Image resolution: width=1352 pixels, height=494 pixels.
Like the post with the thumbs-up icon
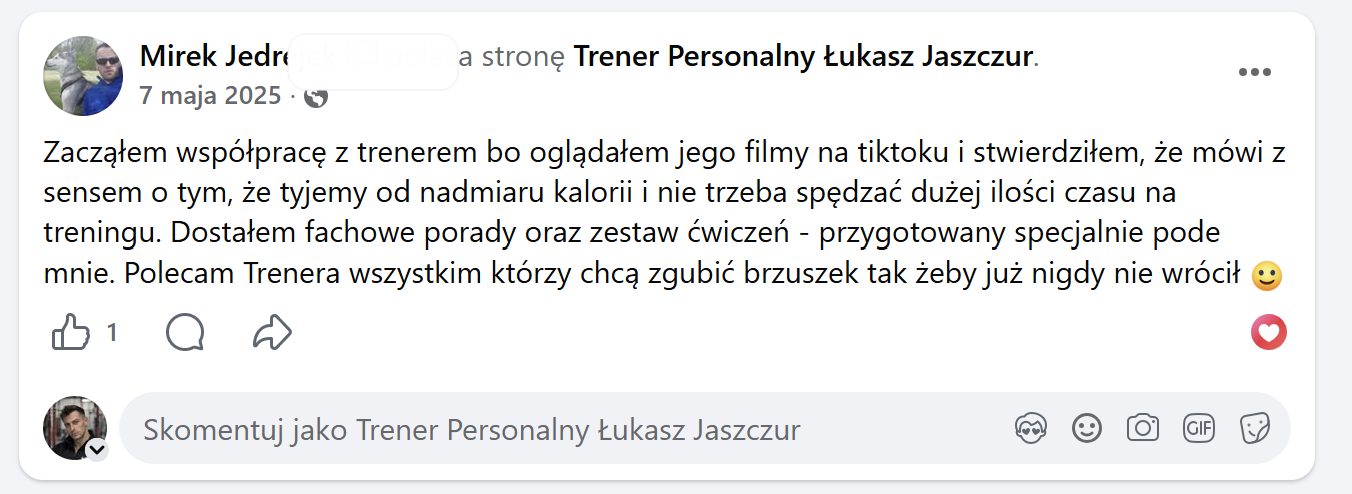tap(71, 332)
